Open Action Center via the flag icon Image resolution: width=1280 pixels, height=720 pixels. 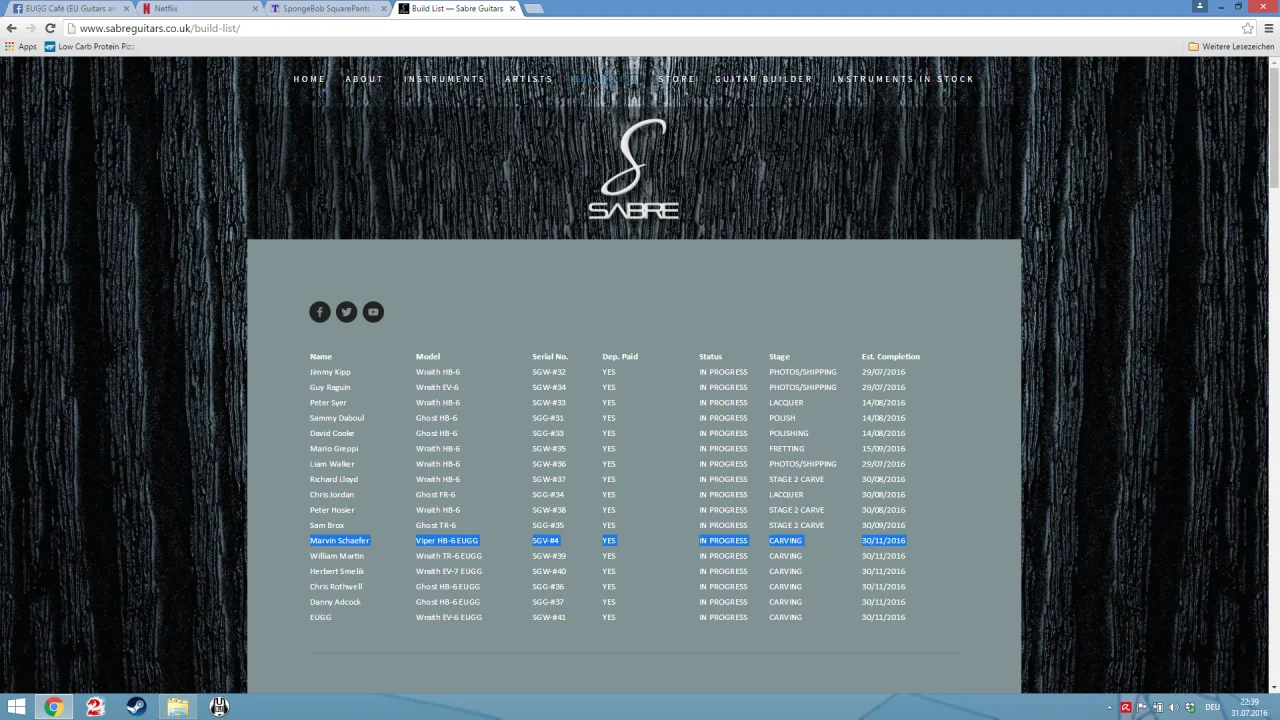1142,707
